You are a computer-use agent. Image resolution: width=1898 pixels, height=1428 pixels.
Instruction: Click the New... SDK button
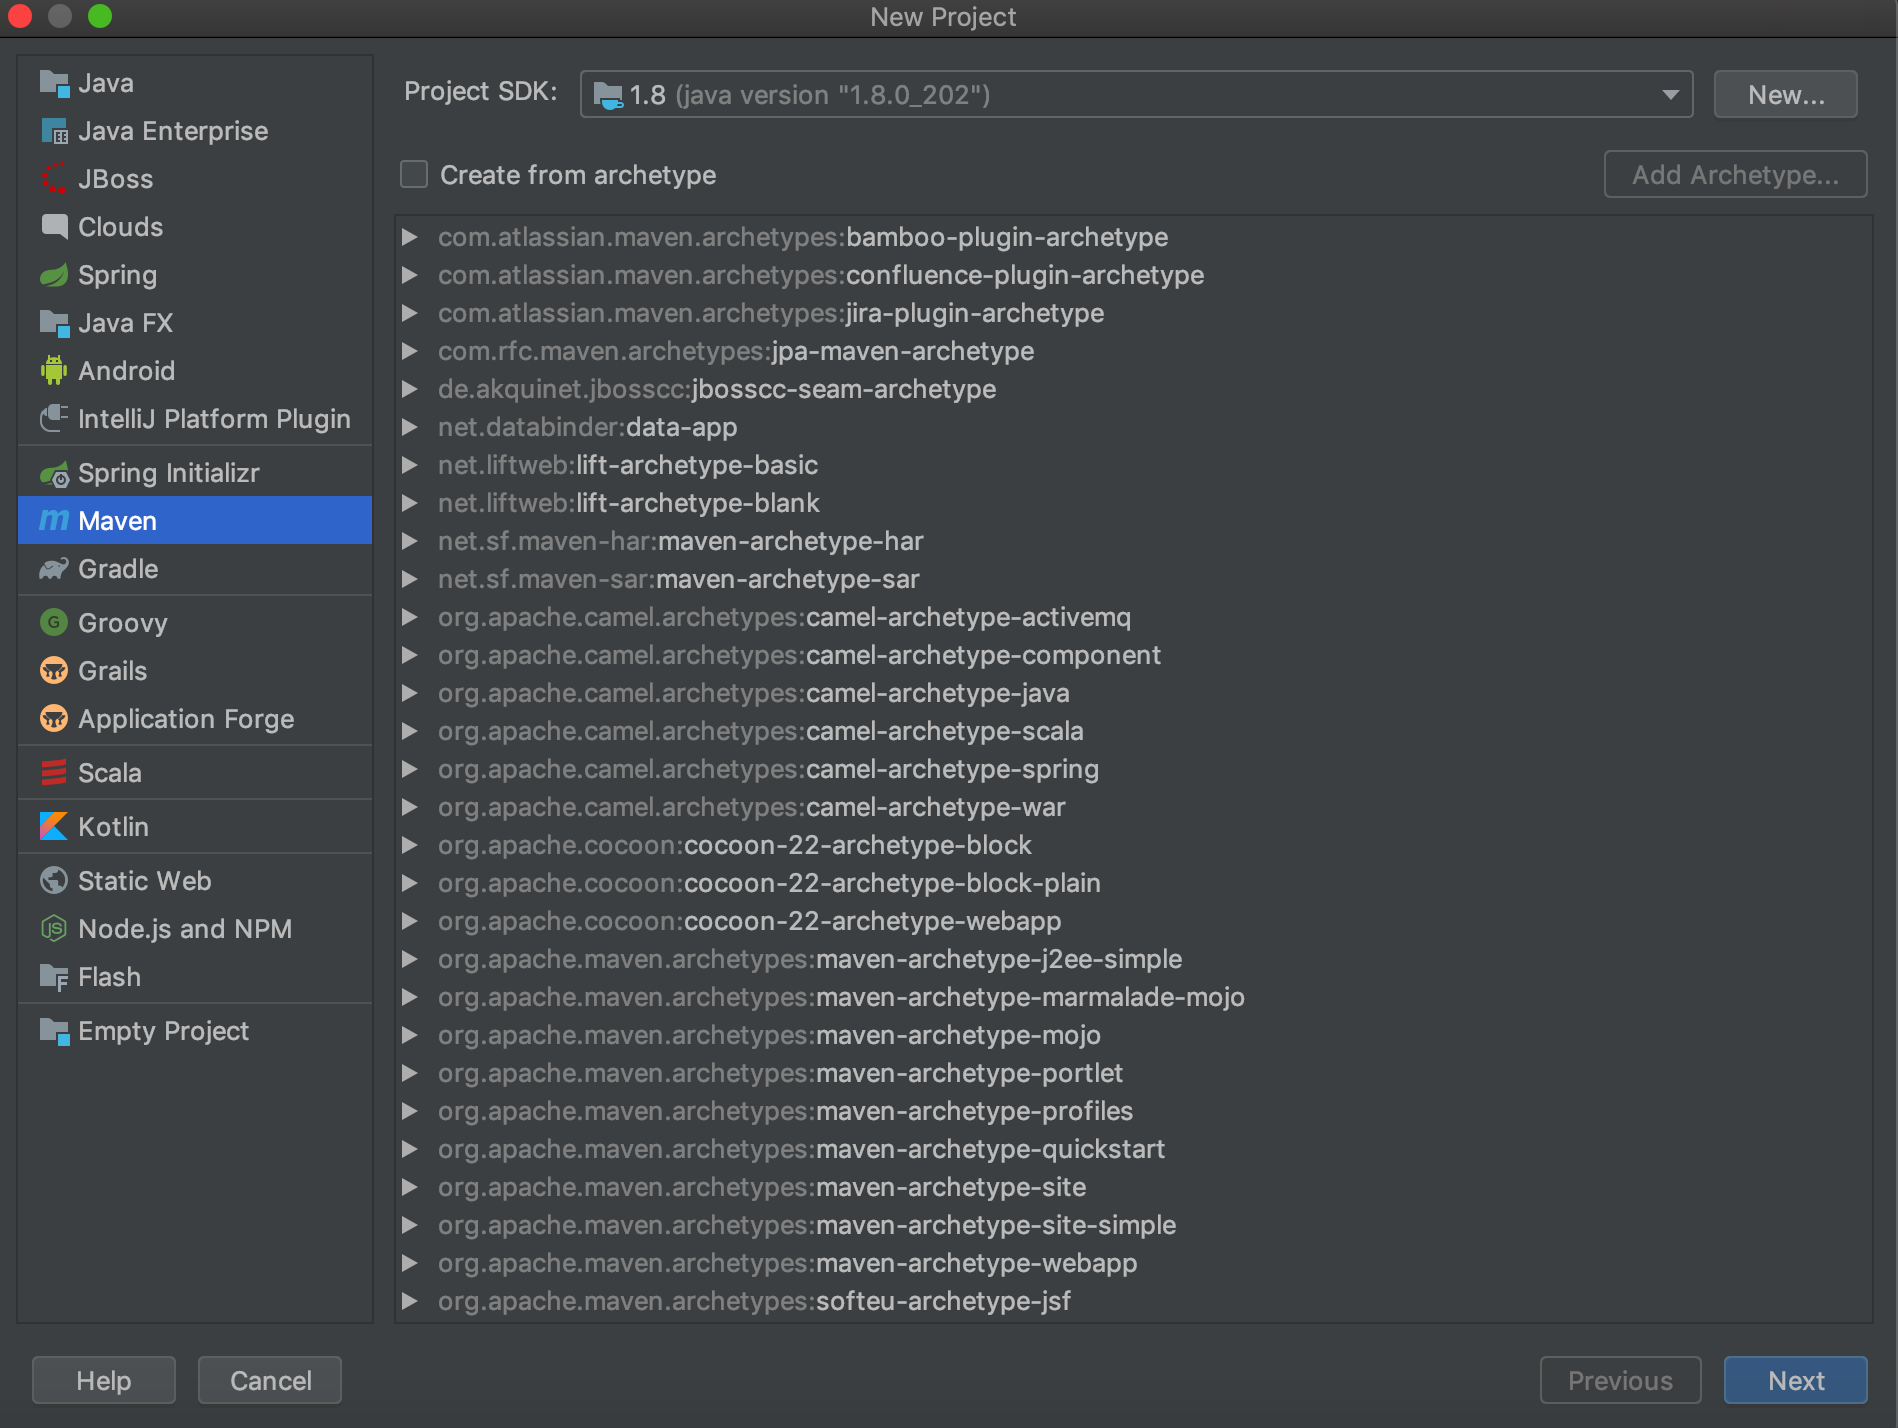[x=1786, y=95]
